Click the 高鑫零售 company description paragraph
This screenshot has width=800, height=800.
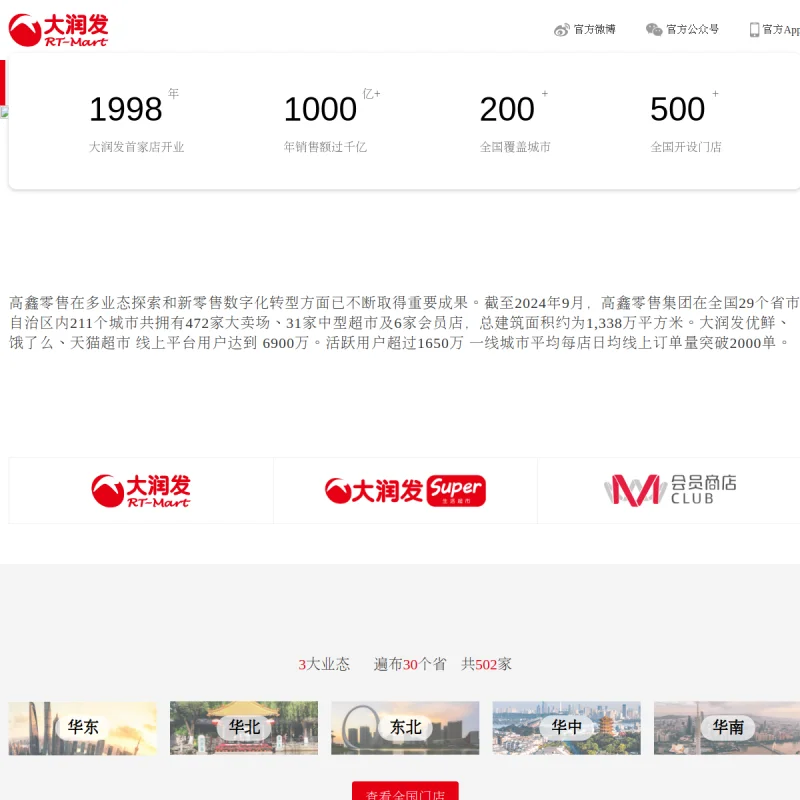(x=404, y=322)
